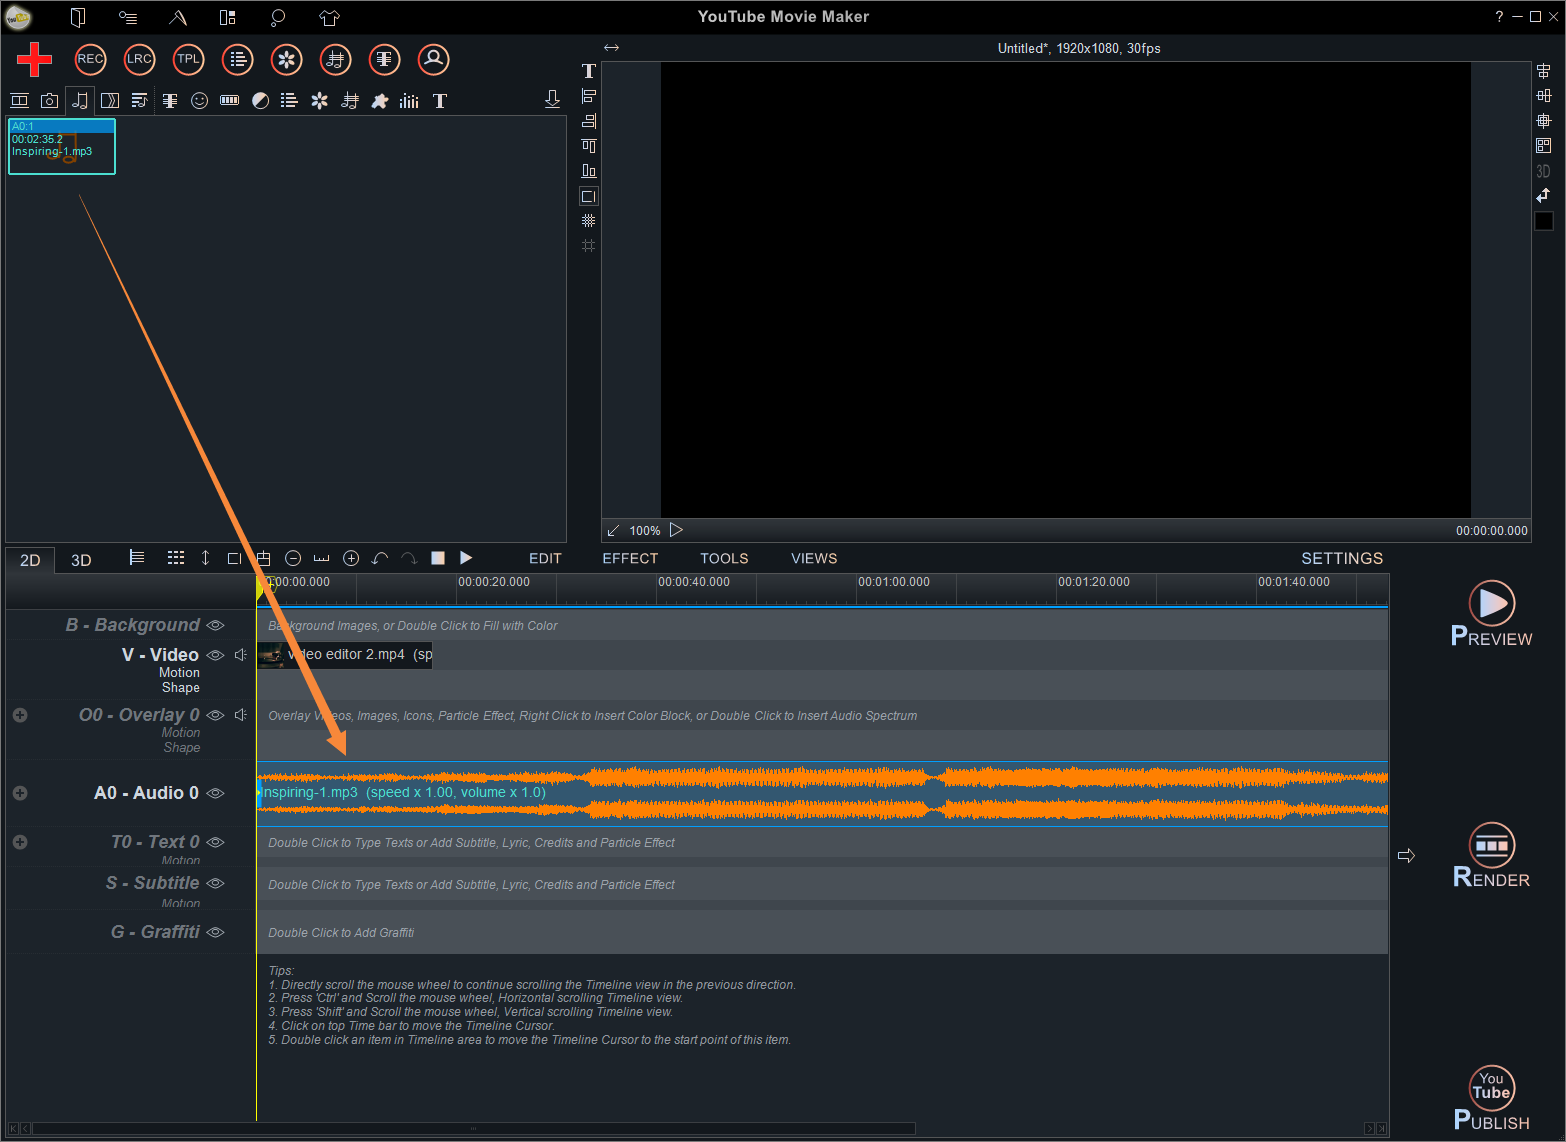Click the play triangle below the preview

point(676,530)
